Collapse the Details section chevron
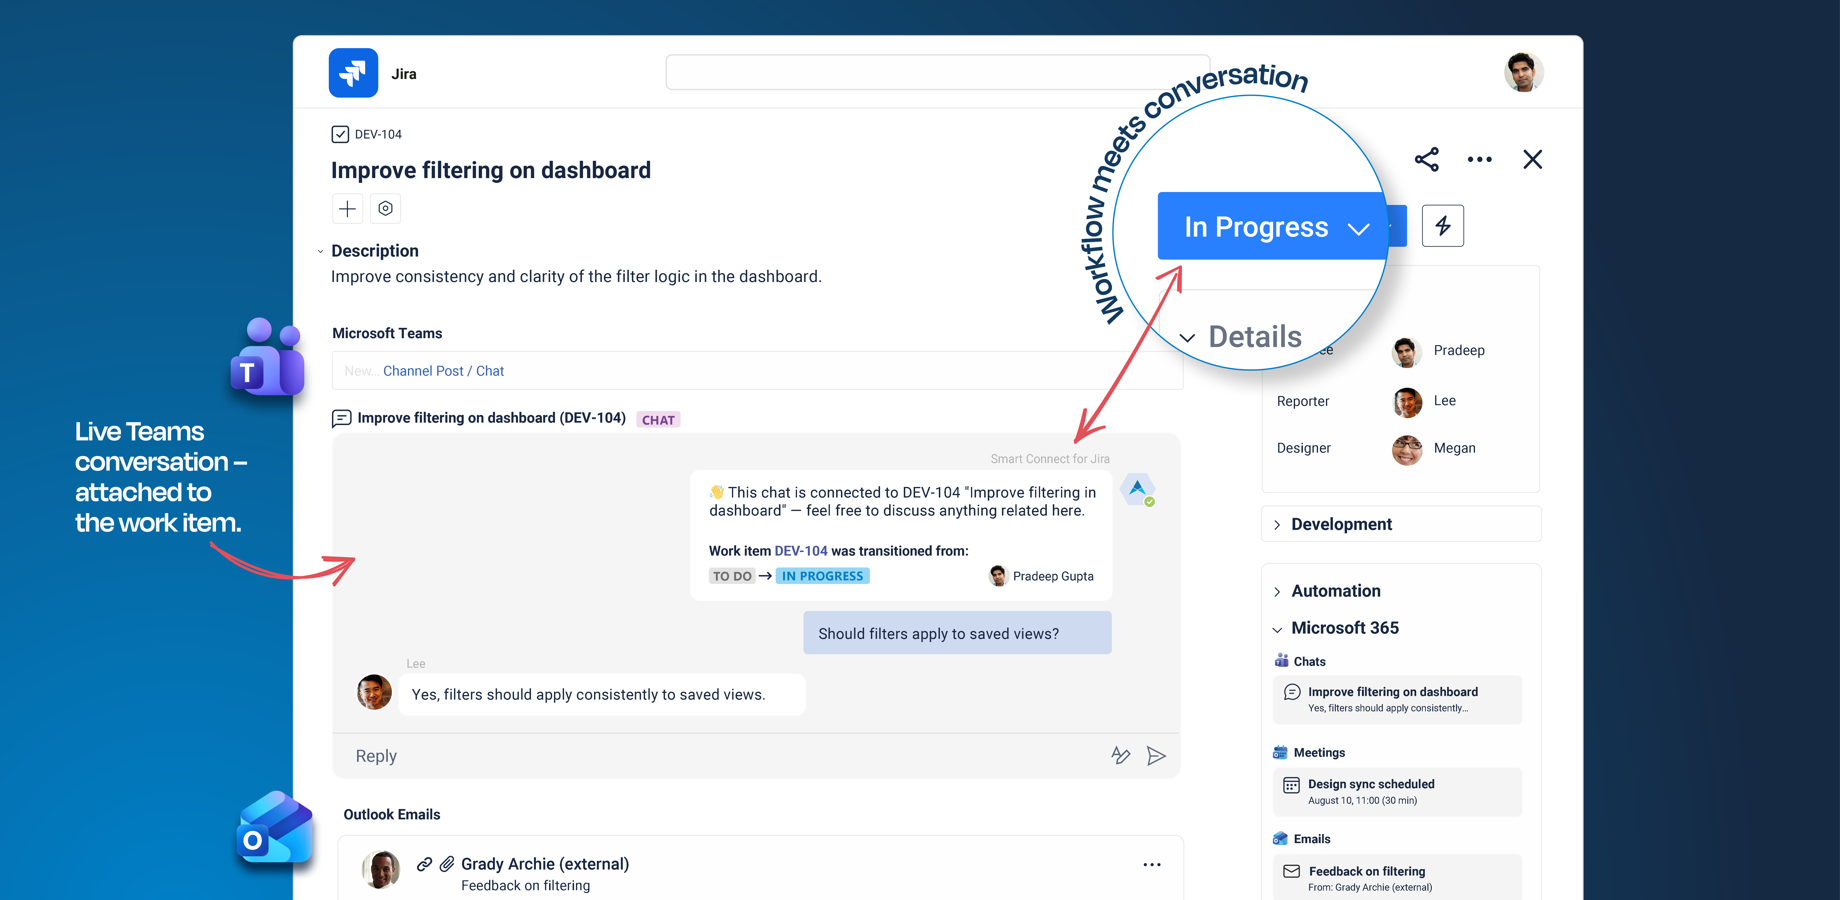1840x900 pixels. click(x=1186, y=337)
